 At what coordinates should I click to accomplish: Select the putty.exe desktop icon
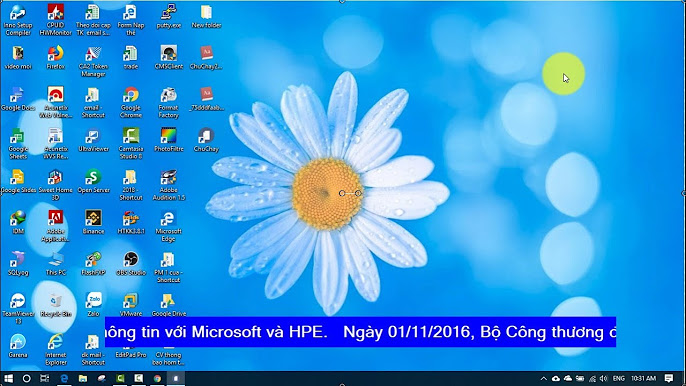(x=168, y=17)
